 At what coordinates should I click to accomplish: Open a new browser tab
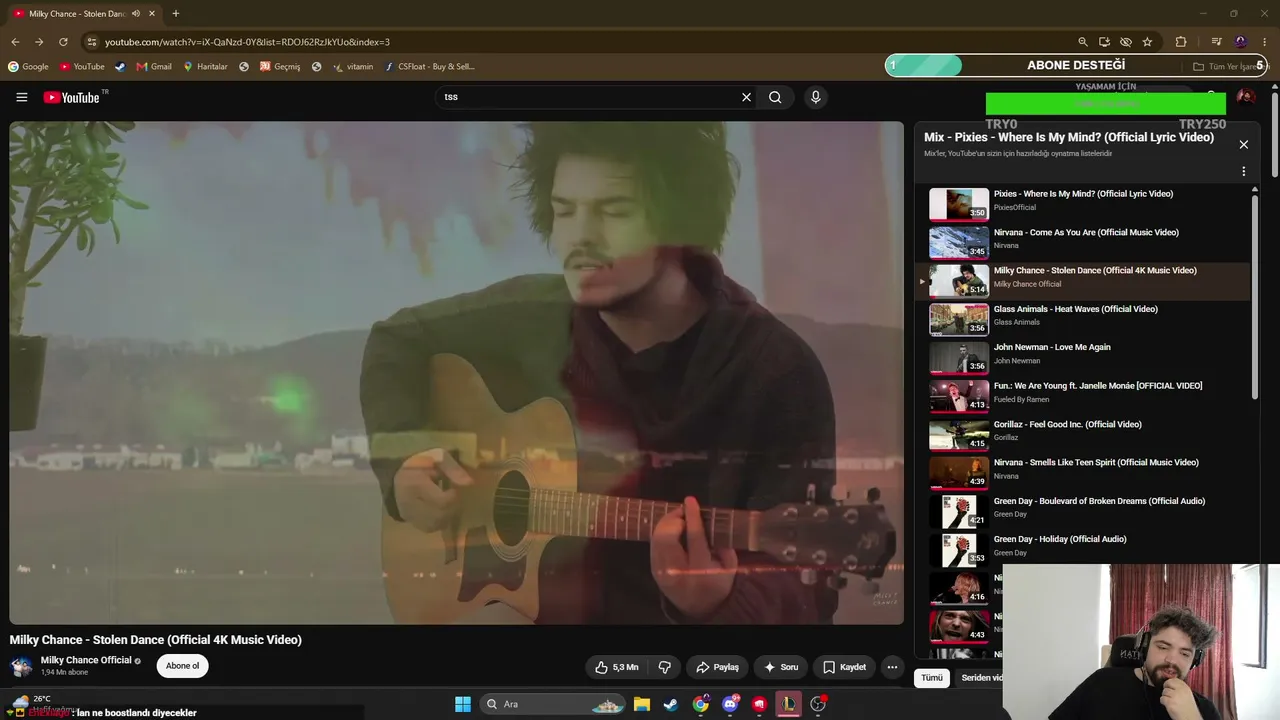[176, 14]
